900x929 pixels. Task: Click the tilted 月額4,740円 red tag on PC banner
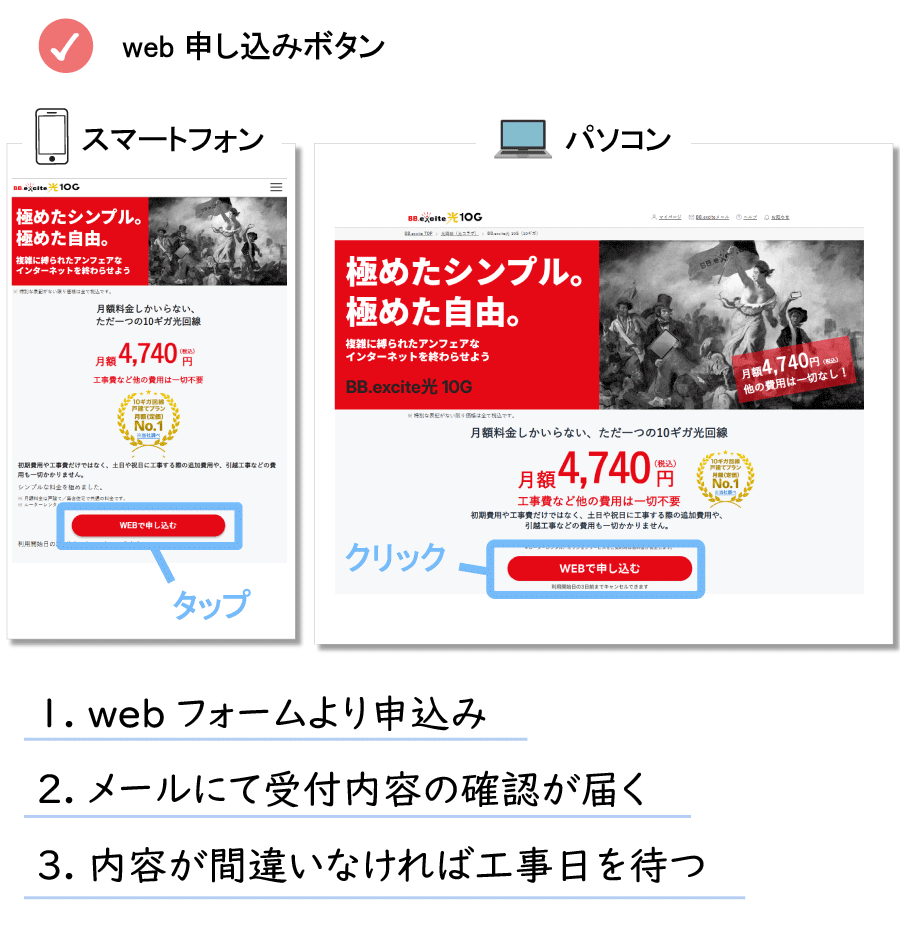[794, 371]
